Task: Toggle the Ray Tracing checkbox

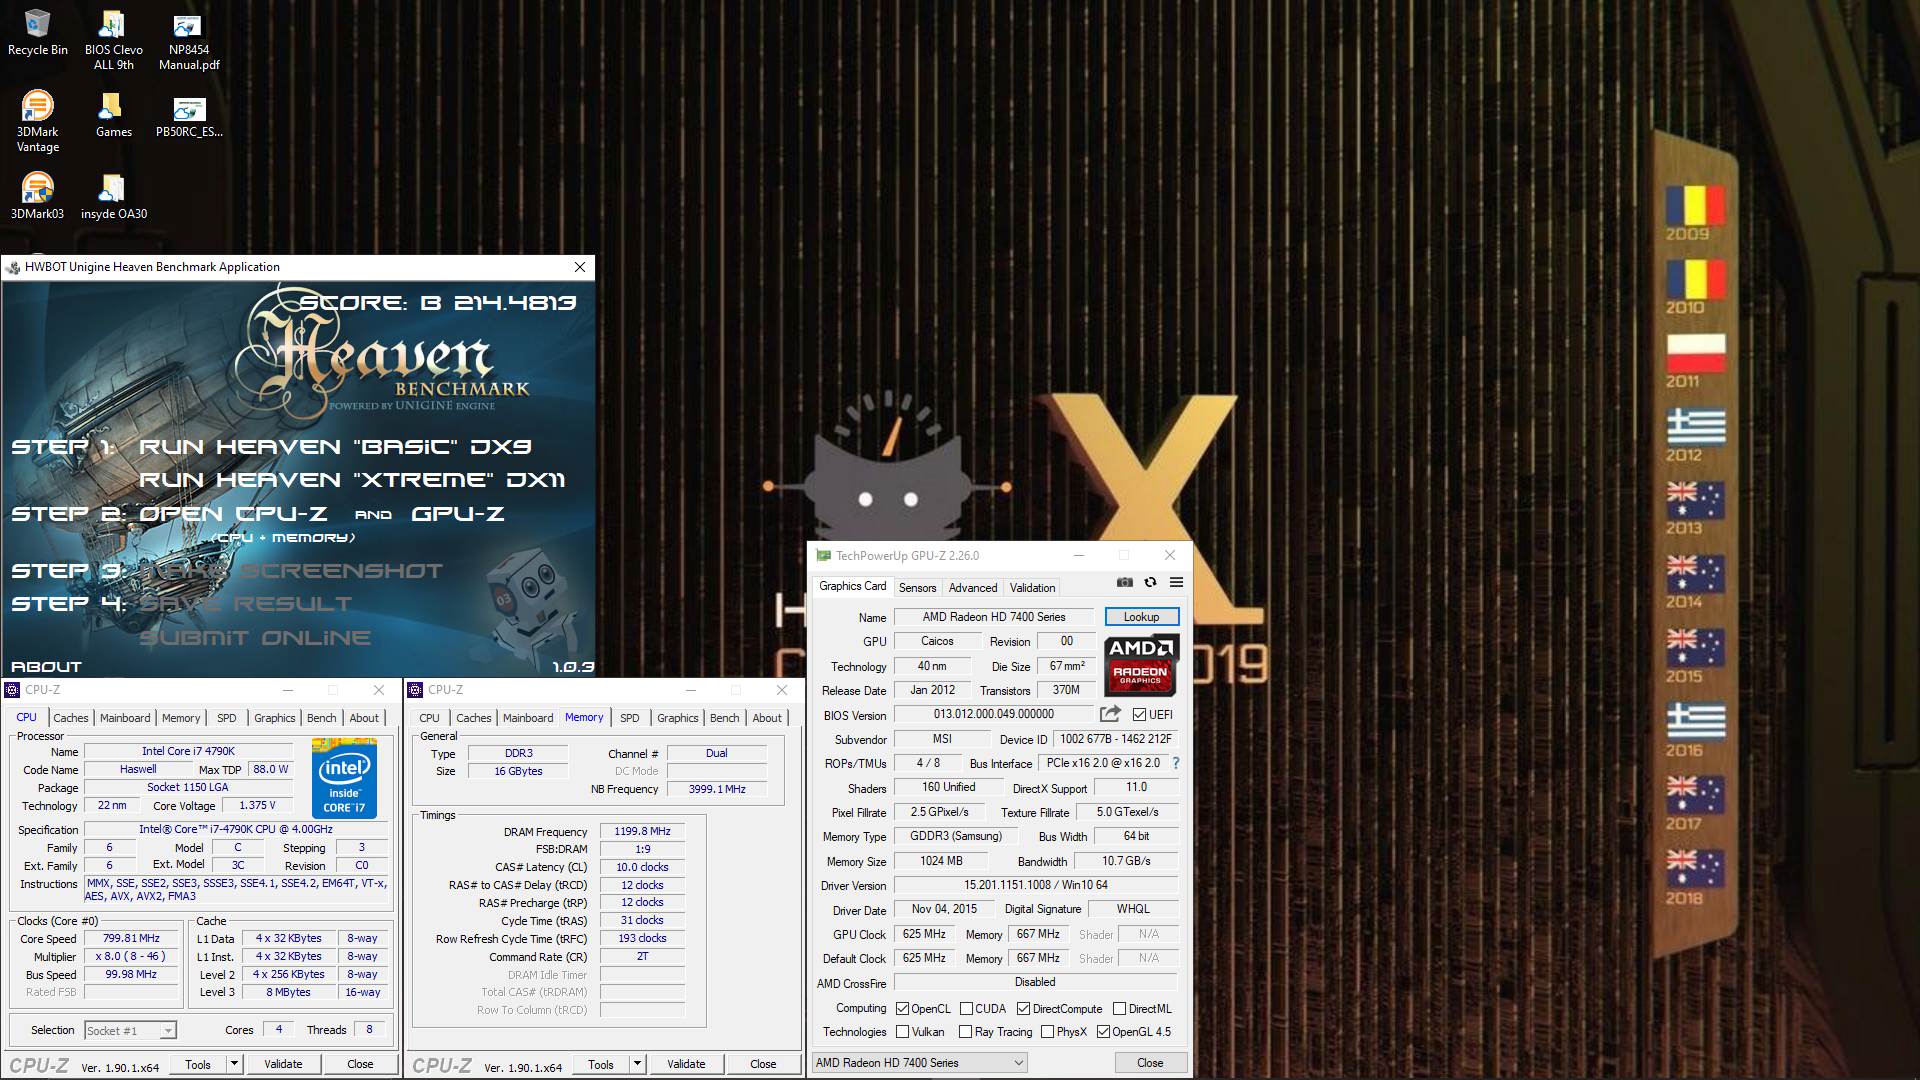Action: 965,1031
